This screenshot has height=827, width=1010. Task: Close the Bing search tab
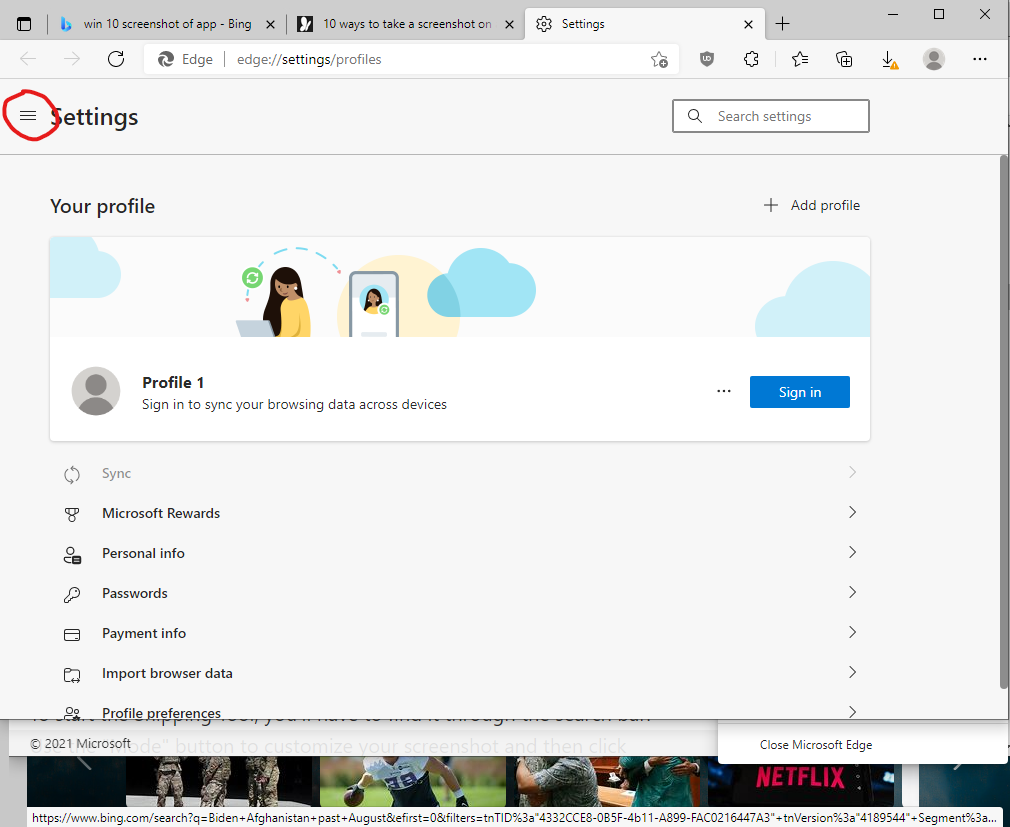(271, 24)
